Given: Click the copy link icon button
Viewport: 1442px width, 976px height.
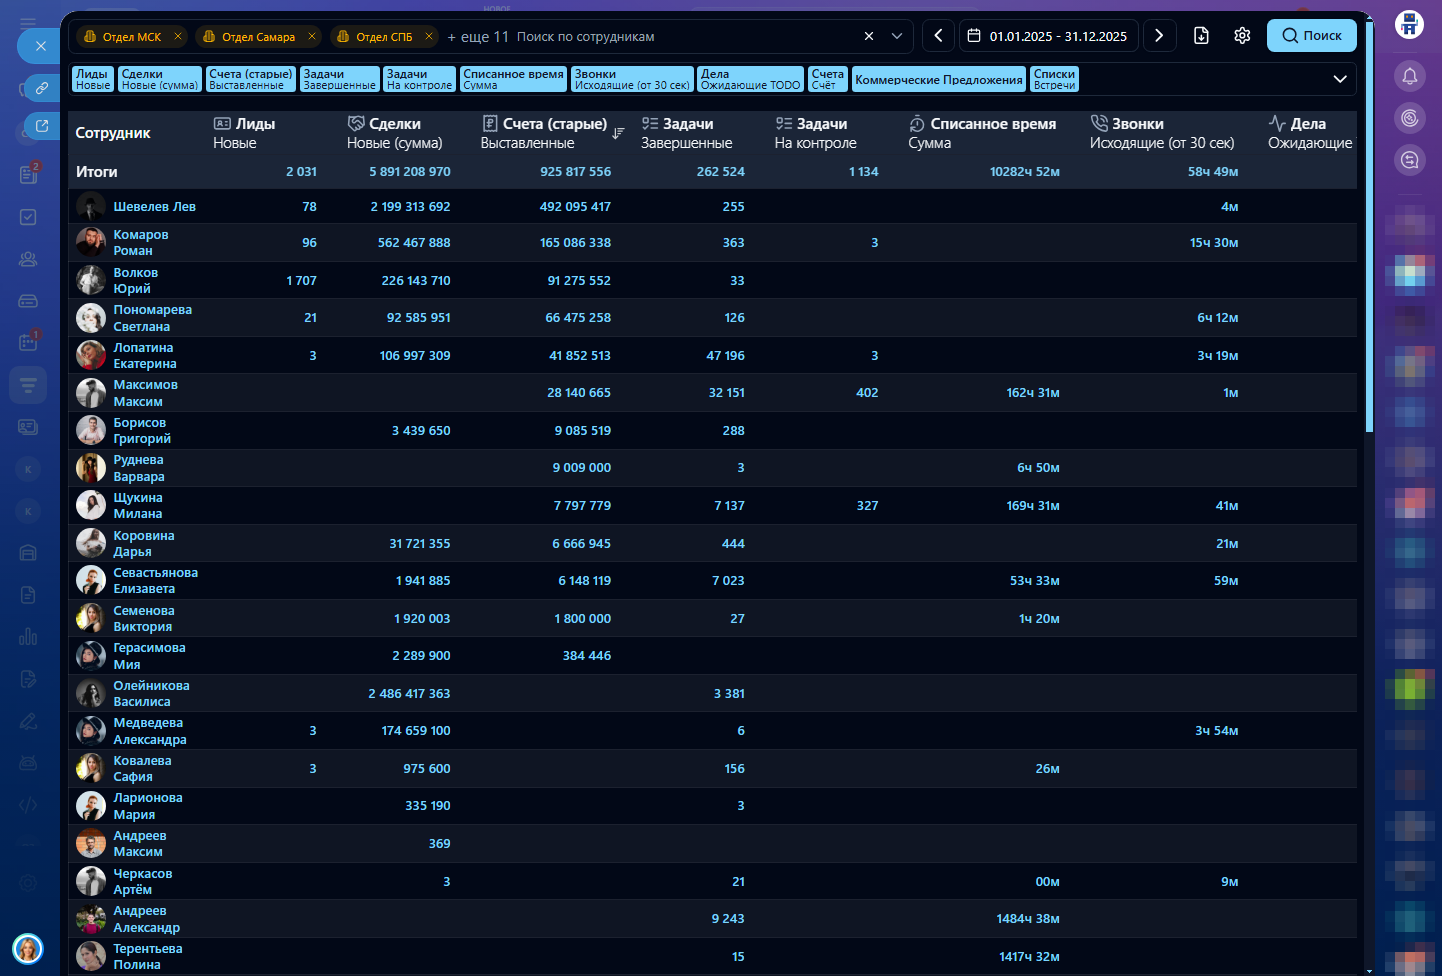Looking at the screenshot, I should [42, 88].
